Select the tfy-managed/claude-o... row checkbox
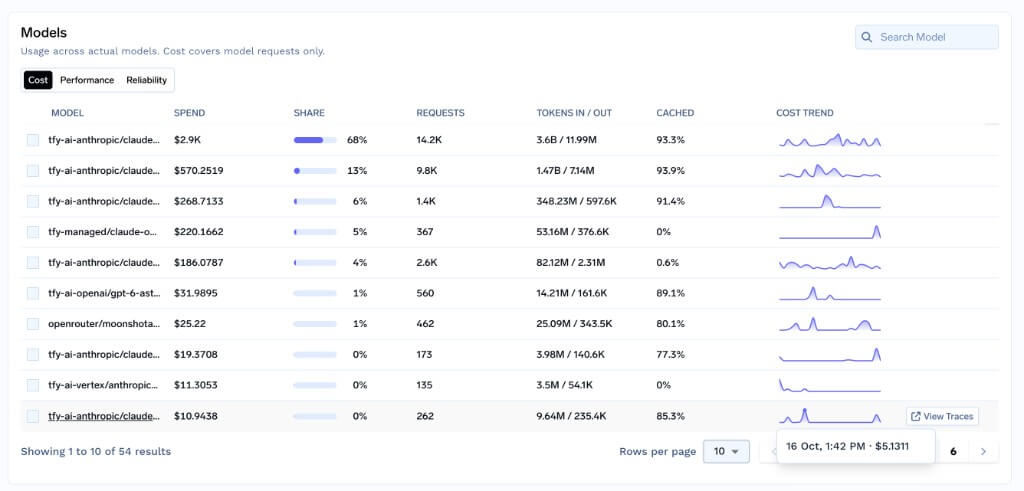 click(x=33, y=232)
